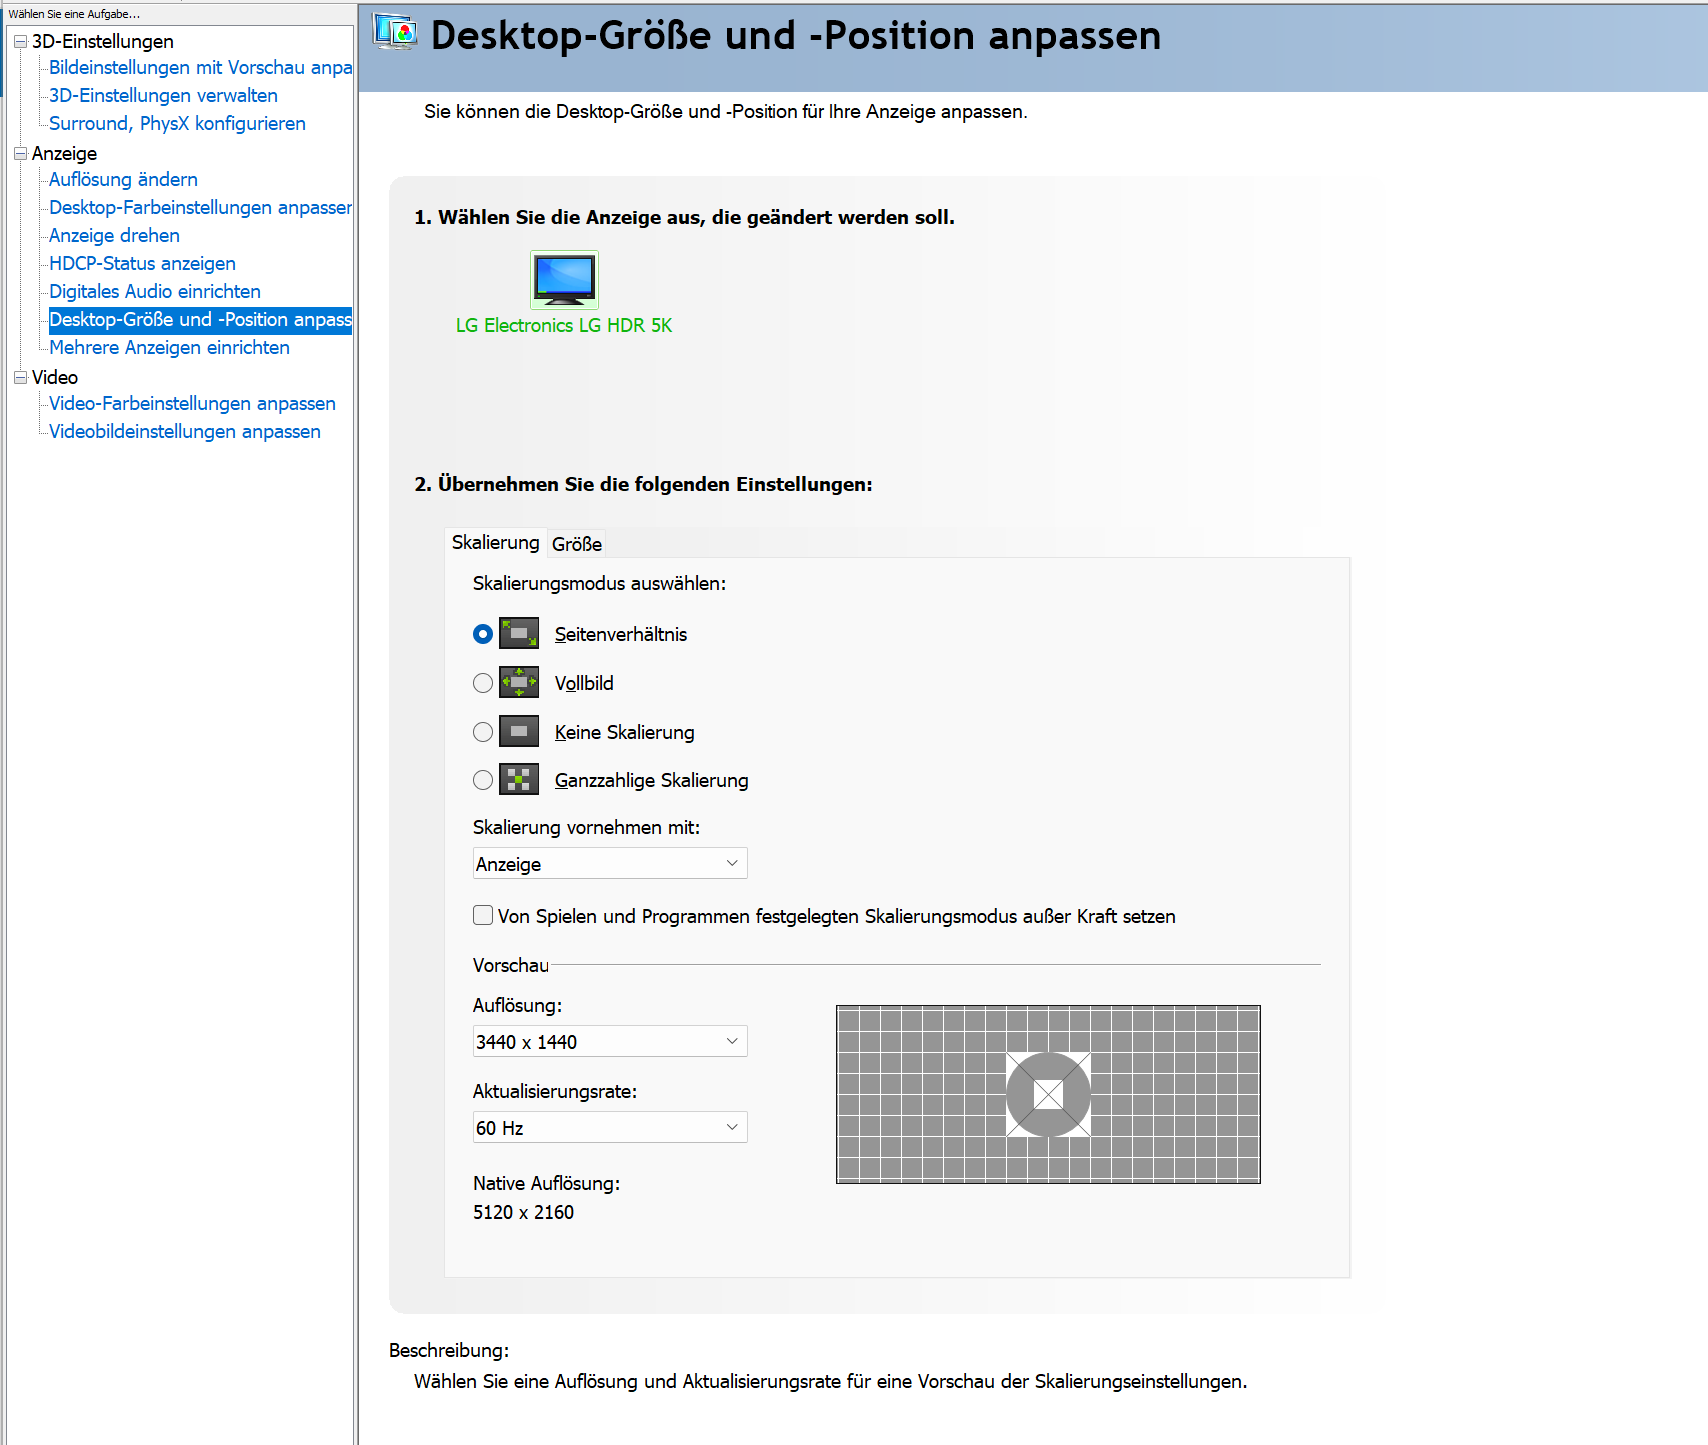Select the Keine Skalierung radio button
This screenshot has height=1445, width=1708.
point(483,732)
